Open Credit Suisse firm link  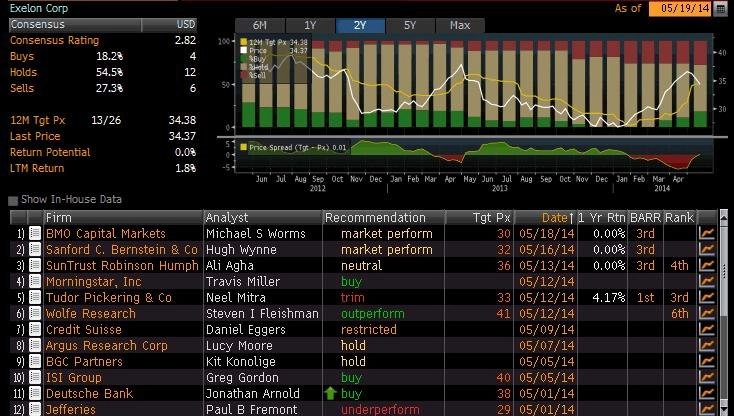(x=84, y=329)
